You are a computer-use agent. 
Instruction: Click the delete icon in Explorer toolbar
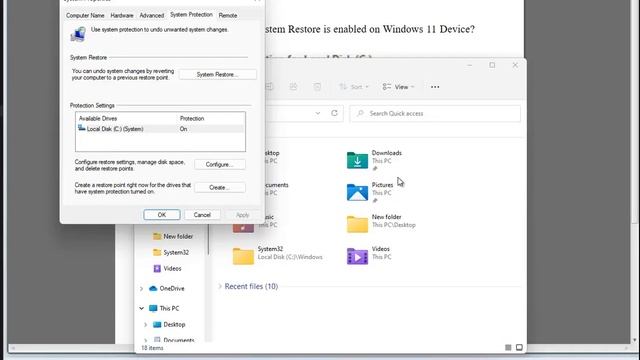pyautogui.click(x=317, y=87)
